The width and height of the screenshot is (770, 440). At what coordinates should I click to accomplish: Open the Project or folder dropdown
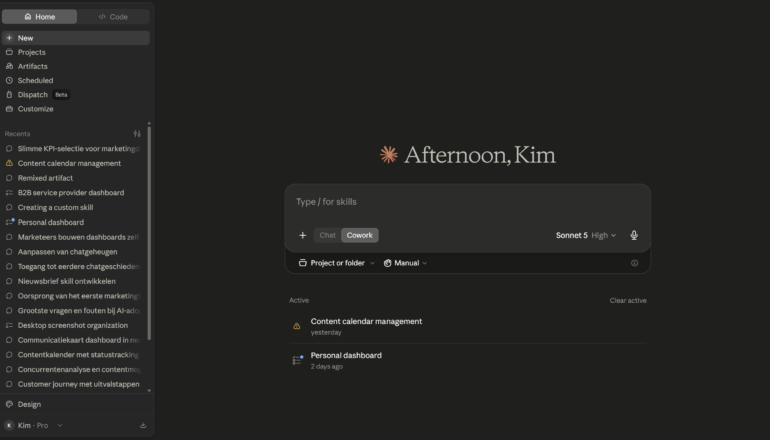pos(337,263)
